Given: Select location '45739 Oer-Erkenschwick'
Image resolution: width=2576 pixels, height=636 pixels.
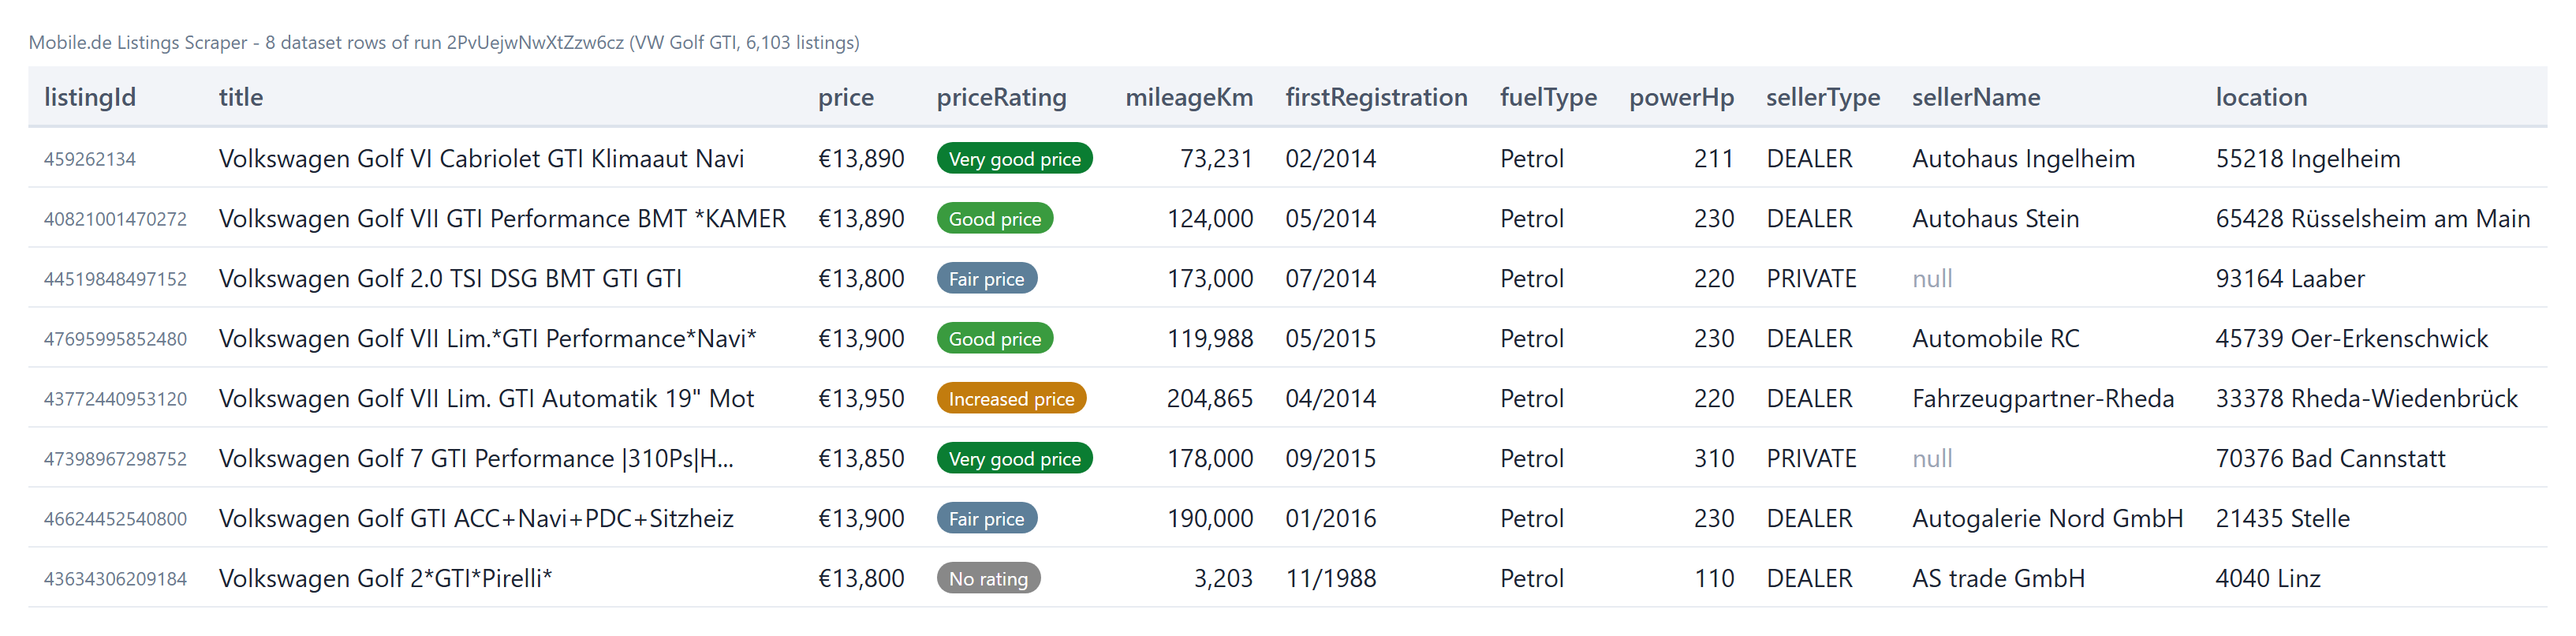Looking at the screenshot, I should [2351, 339].
